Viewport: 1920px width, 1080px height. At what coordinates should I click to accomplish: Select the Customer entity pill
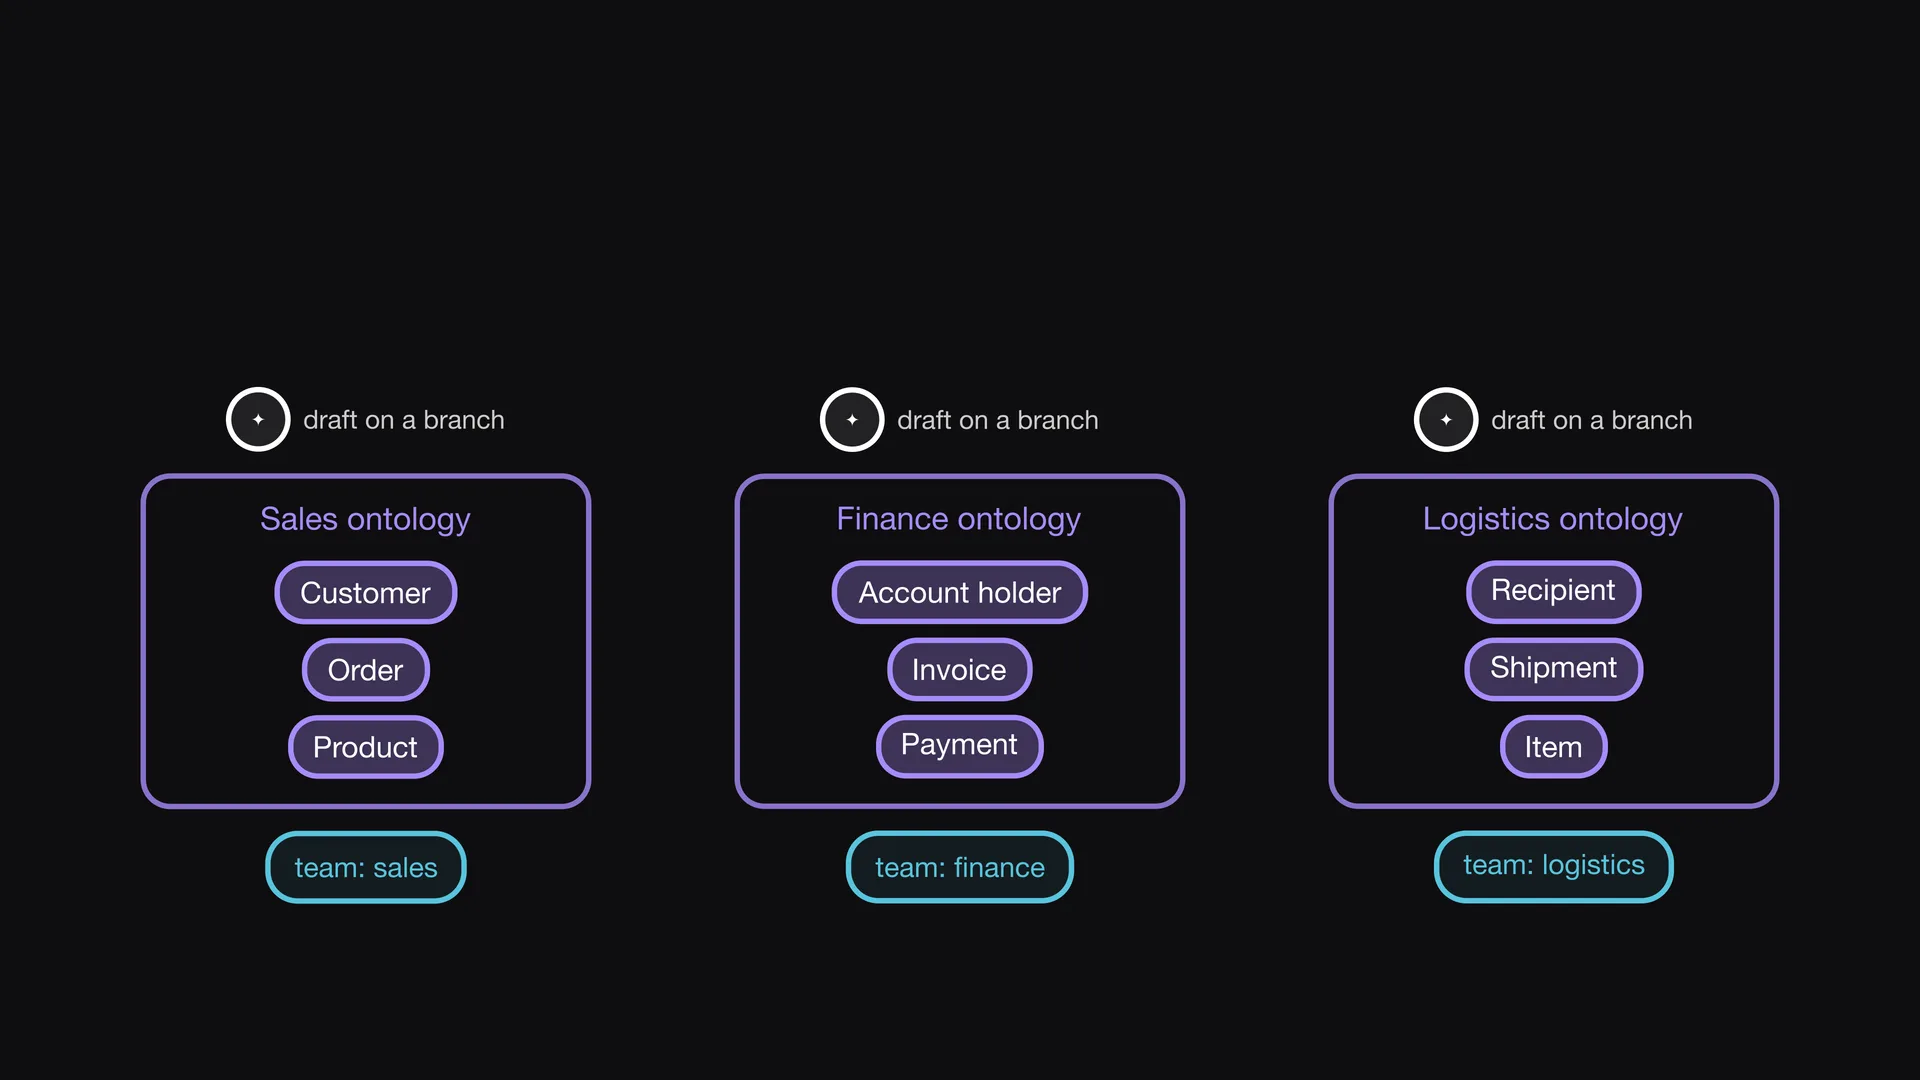click(366, 592)
